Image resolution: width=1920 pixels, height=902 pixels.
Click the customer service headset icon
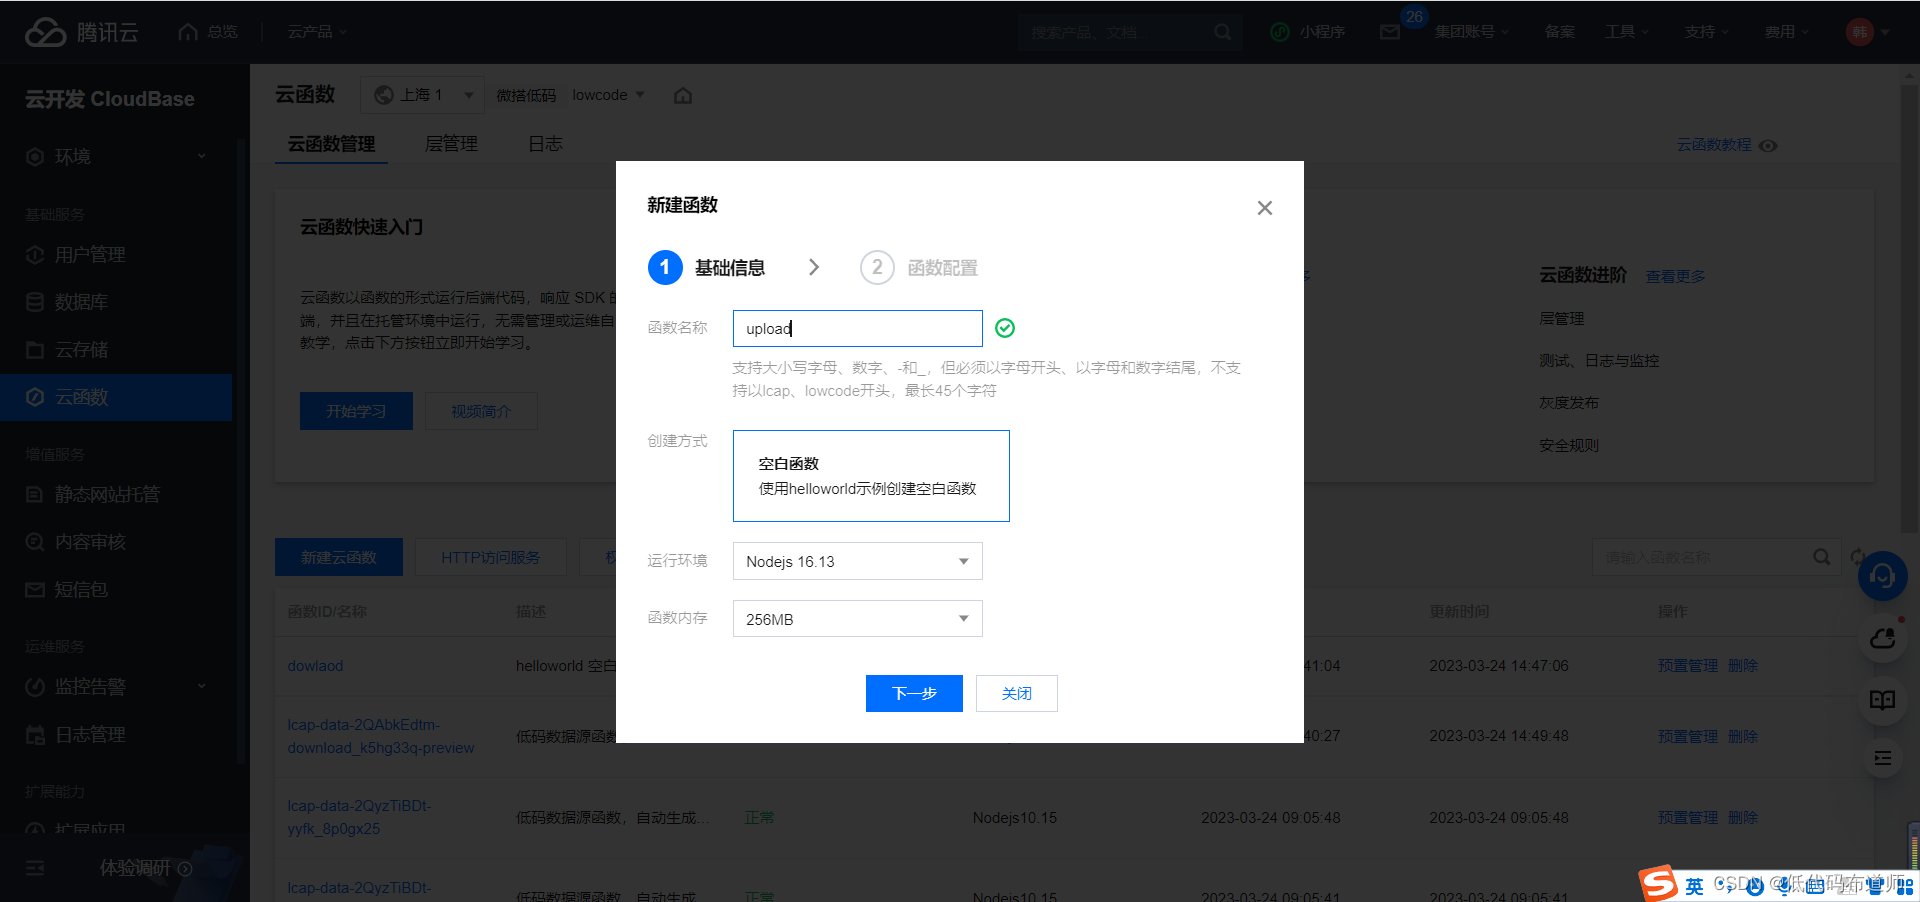point(1882,577)
